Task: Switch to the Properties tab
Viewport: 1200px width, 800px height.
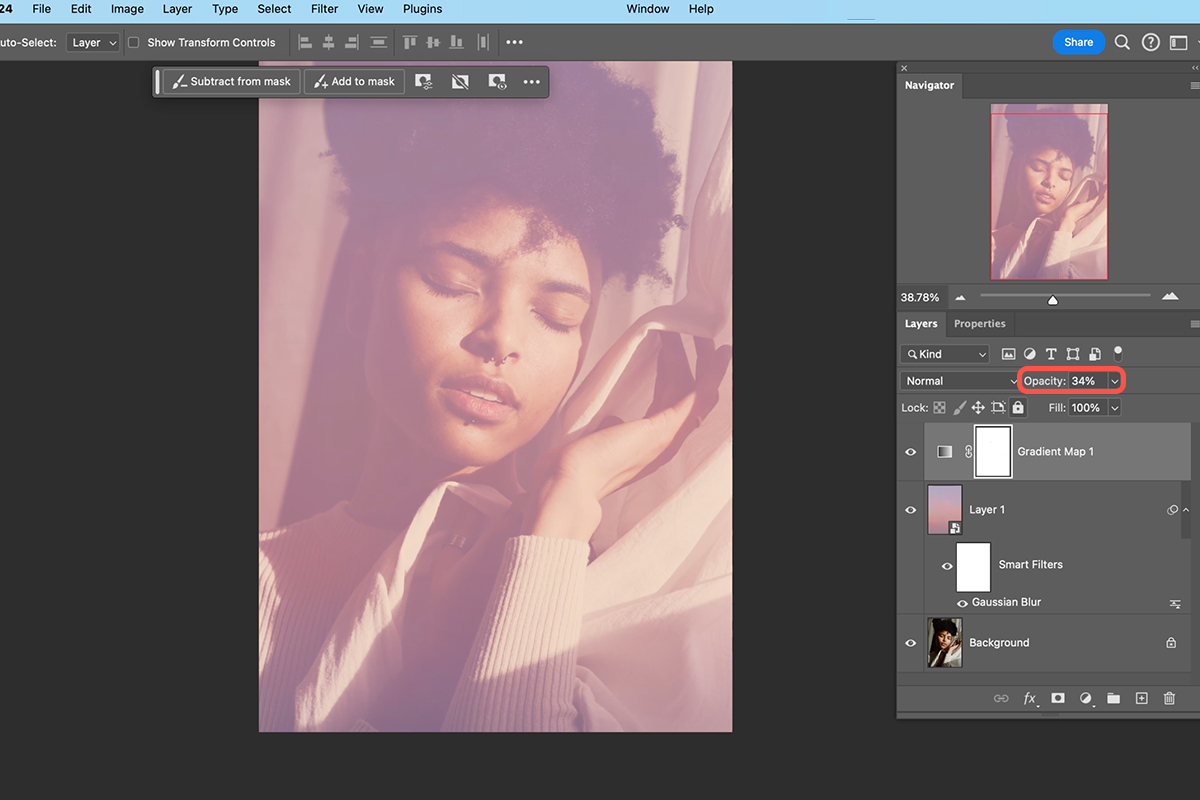Action: click(x=979, y=324)
